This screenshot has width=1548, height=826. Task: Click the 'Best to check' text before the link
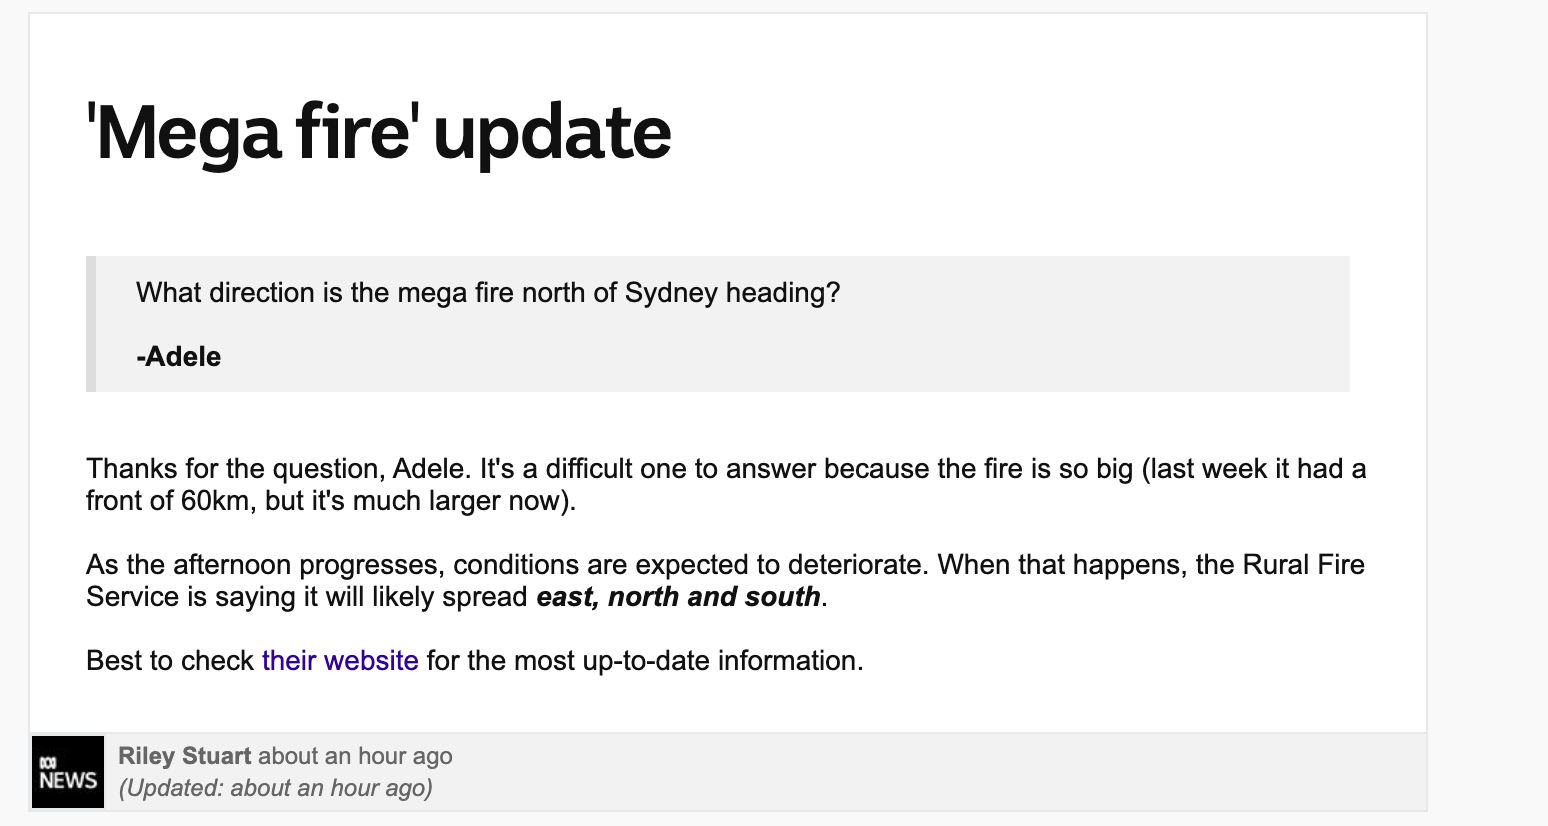click(170, 661)
